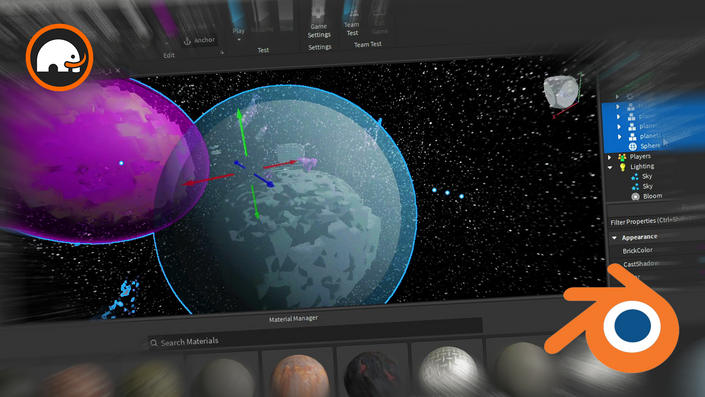Select the Bloom effect icon
The height and width of the screenshot is (397, 705).
(635, 196)
